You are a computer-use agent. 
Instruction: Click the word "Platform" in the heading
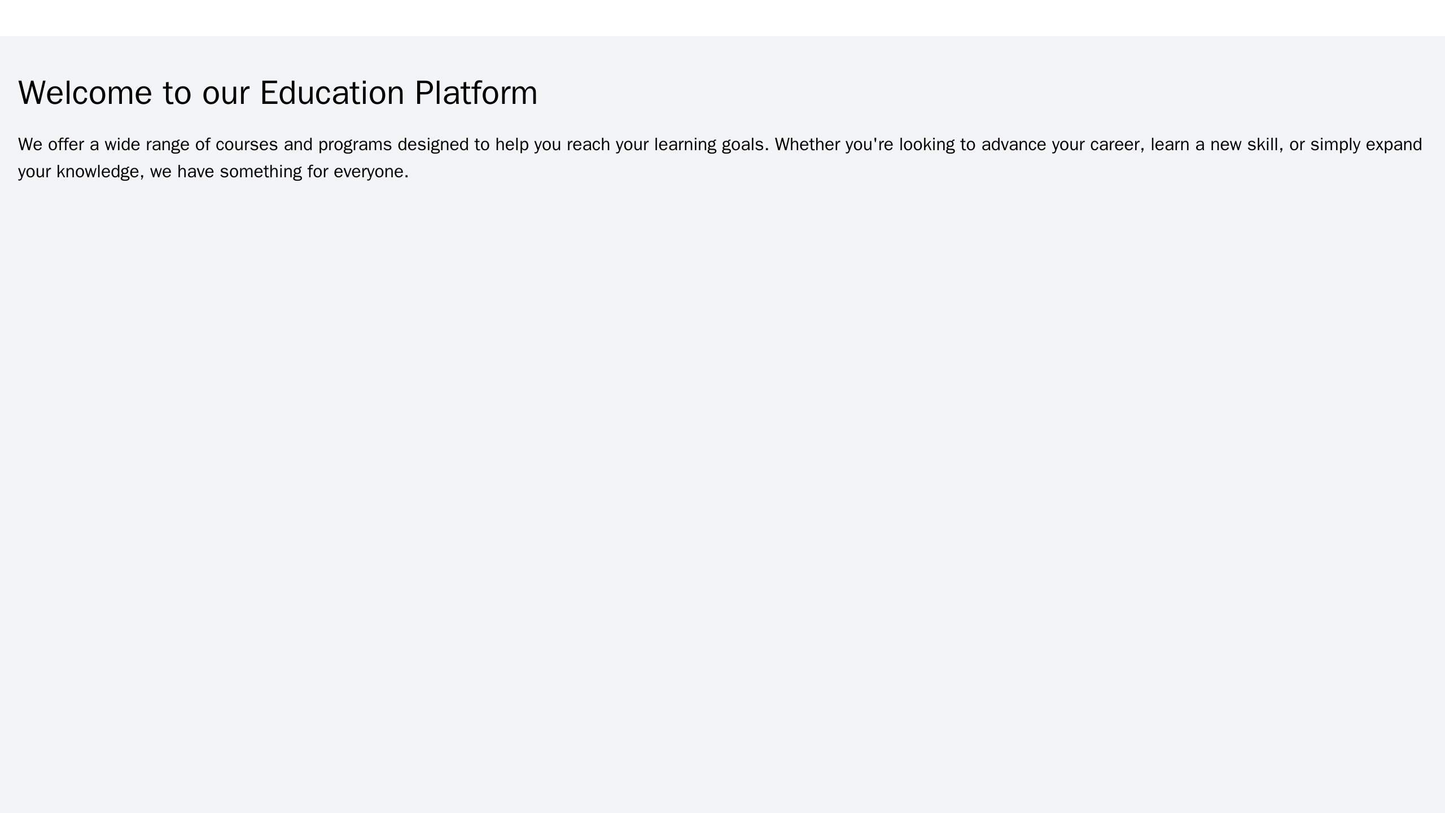click(476, 93)
